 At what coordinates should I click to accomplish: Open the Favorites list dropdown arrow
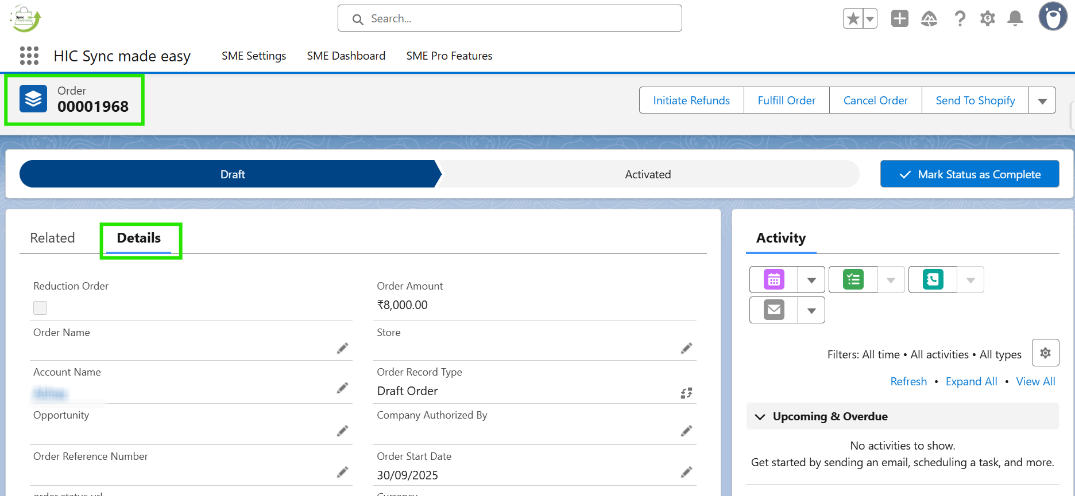pyautogui.click(x=870, y=19)
